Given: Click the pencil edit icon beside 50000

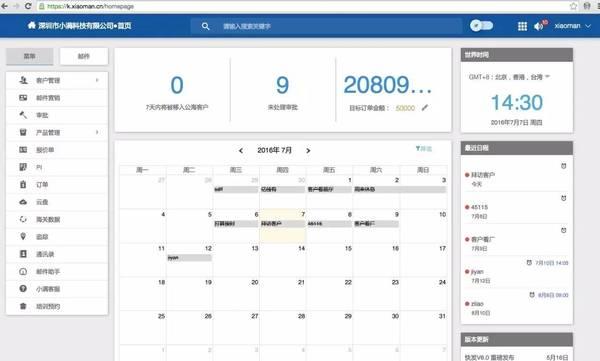Looking at the screenshot, I should [425, 108].
